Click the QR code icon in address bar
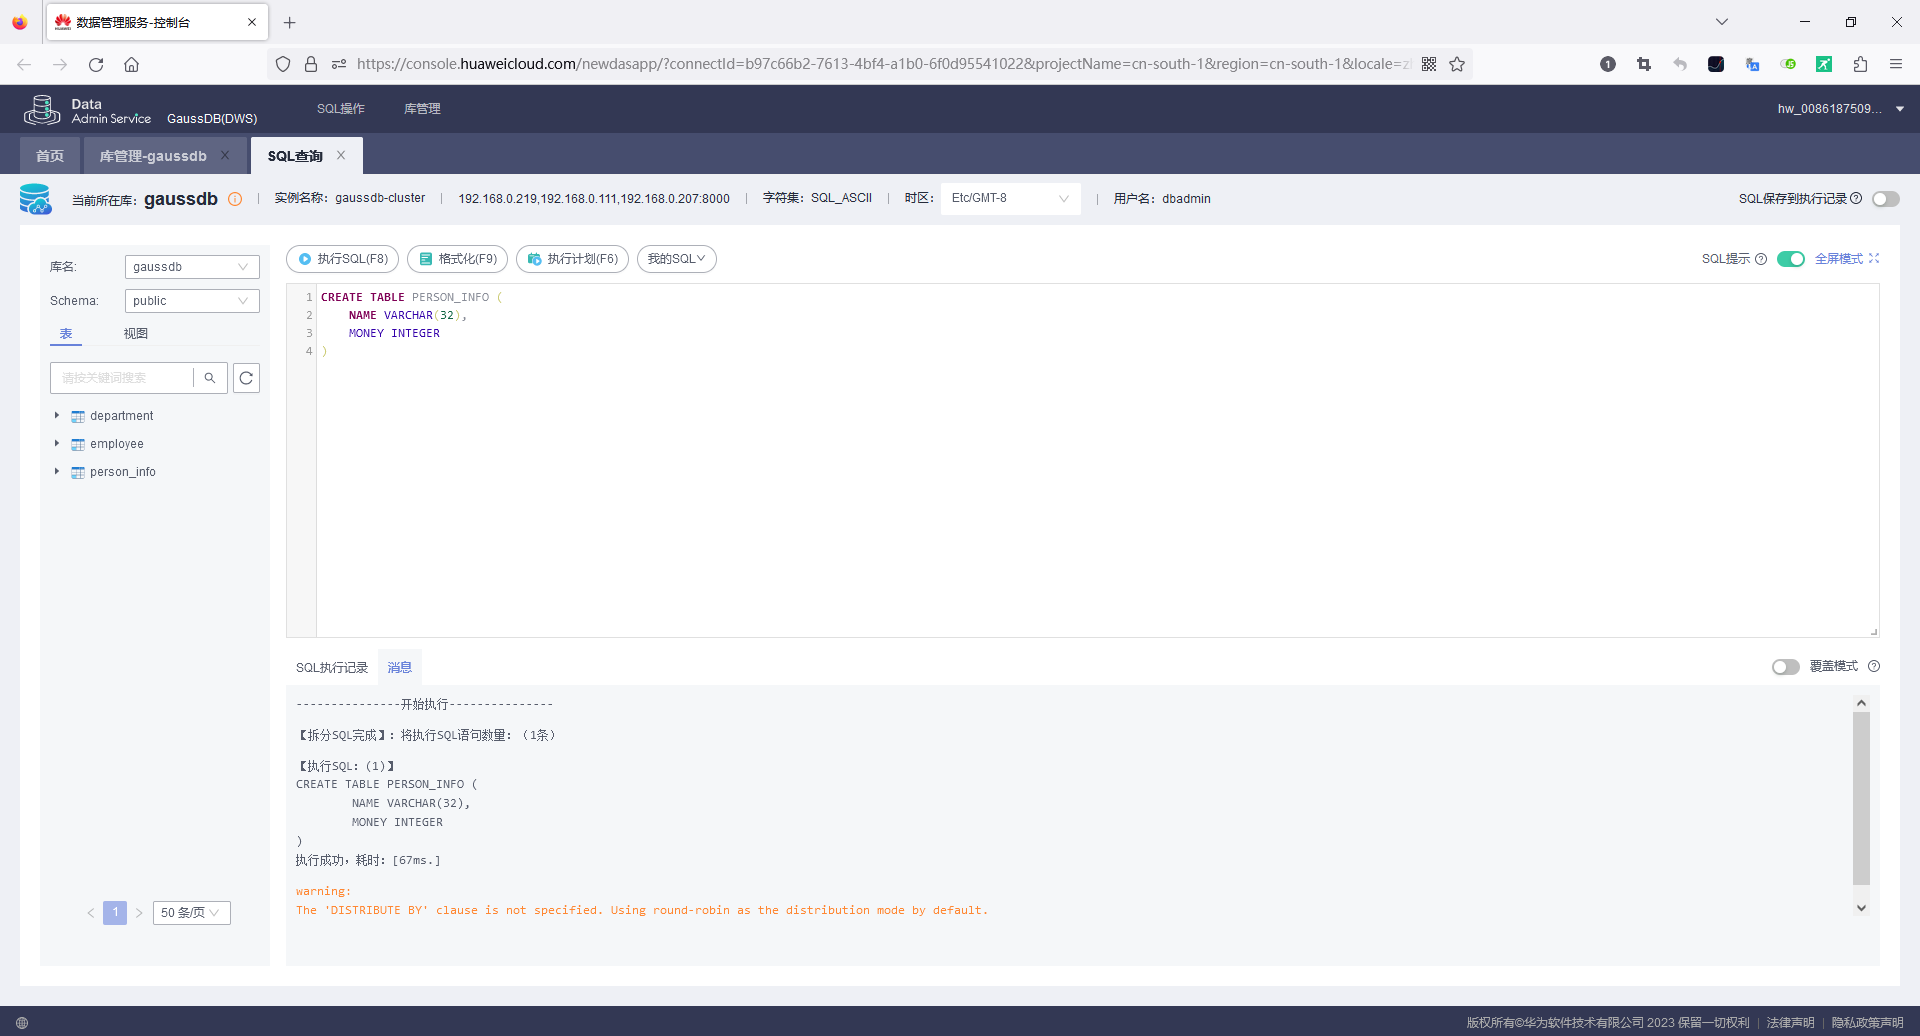 click(1429, 64)
